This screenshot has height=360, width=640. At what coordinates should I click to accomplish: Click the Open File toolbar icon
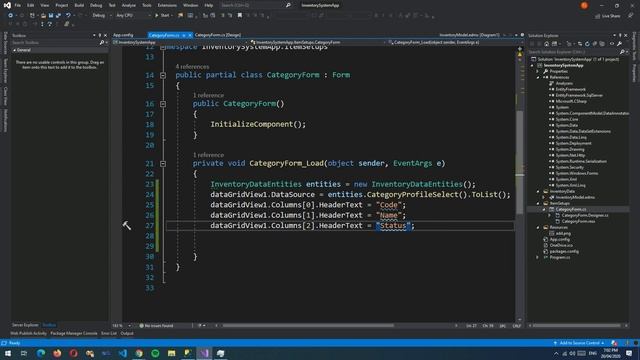tap(43, 15)
